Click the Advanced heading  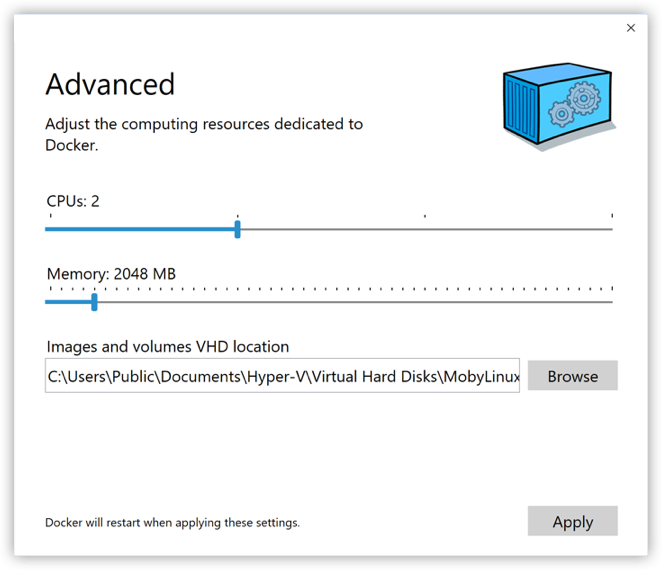pos(110,84)
